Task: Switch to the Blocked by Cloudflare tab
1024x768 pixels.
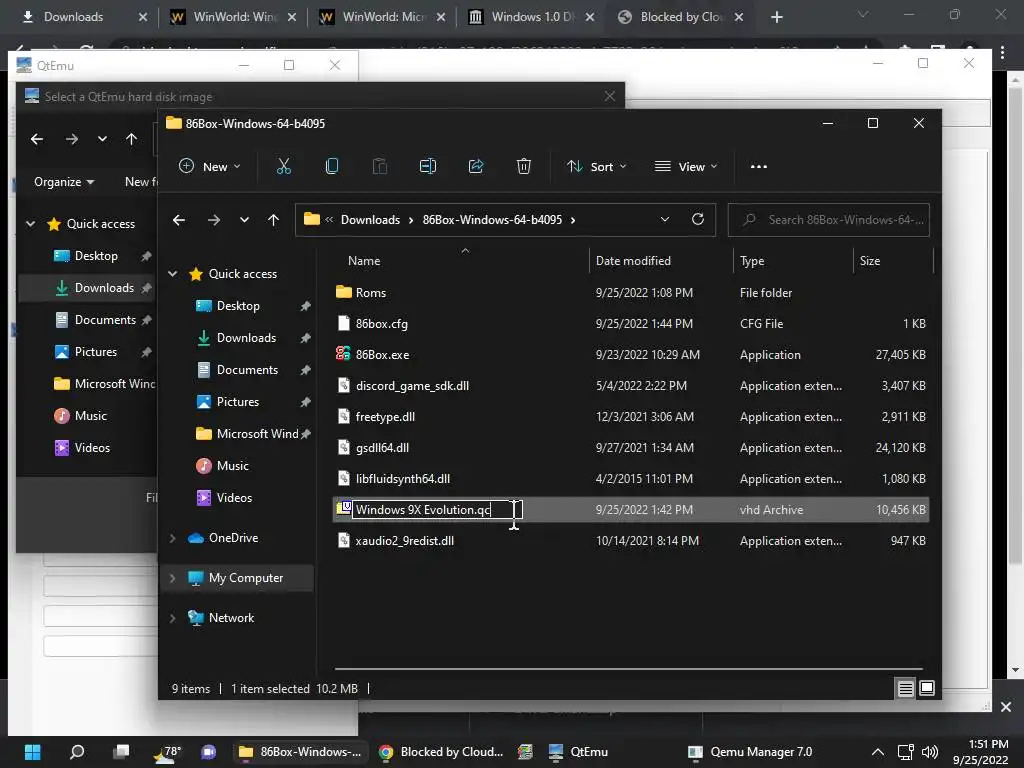Action: click(680, 17)
